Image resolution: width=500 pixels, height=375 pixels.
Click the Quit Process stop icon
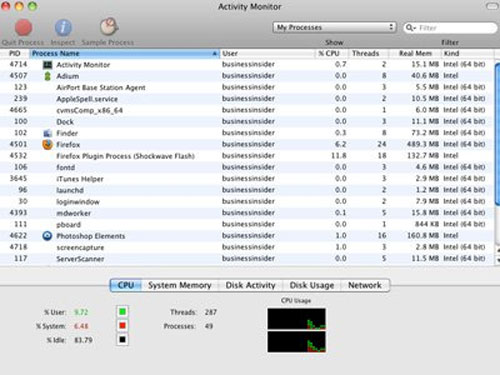(23, 28)
